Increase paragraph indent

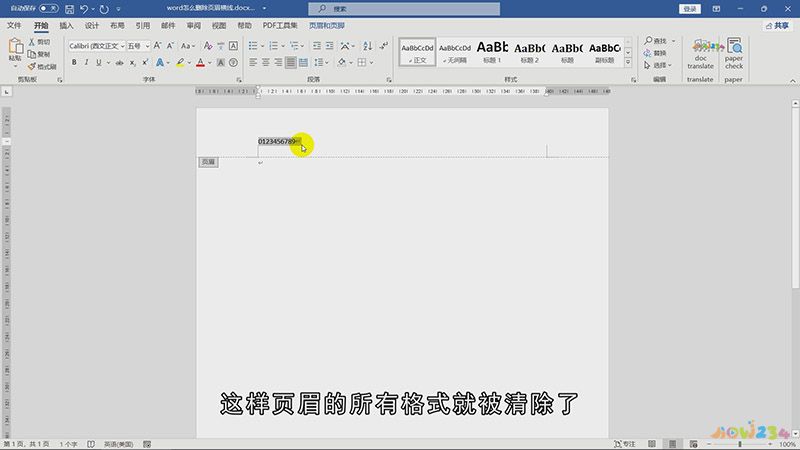point(330,46)
